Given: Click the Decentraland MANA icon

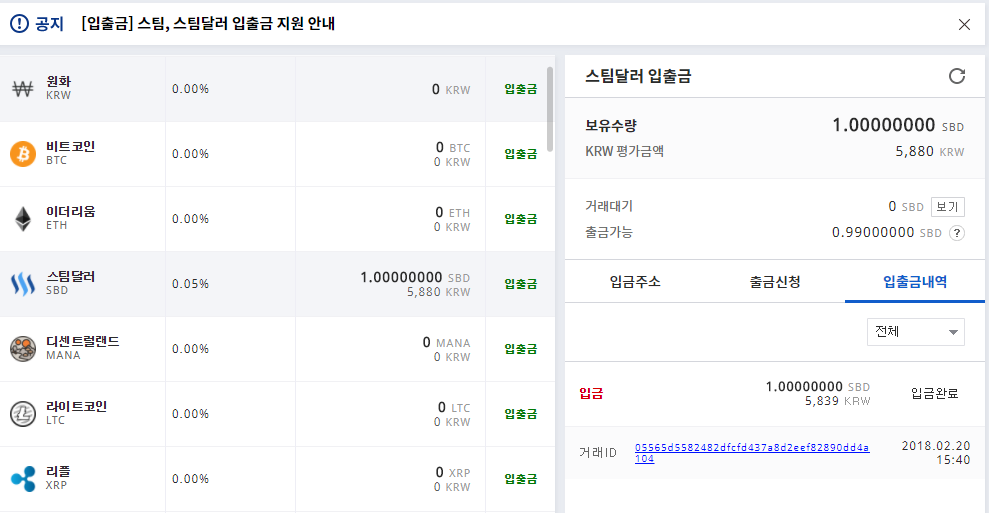Looking at the screenshot, I should [x=23, y=349].
